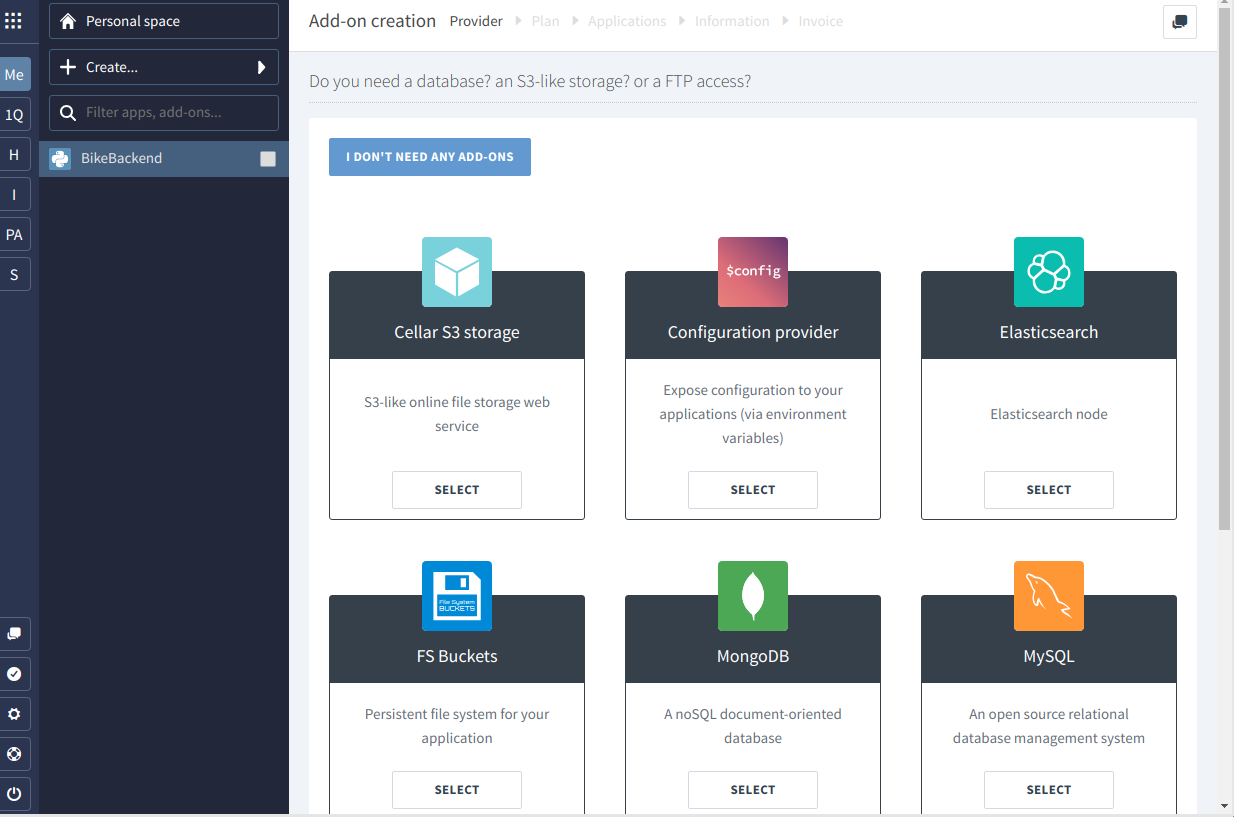Click the MongoDB leaf icon
The height and width of the screenshot is (817, 1234).
point(753,596)
